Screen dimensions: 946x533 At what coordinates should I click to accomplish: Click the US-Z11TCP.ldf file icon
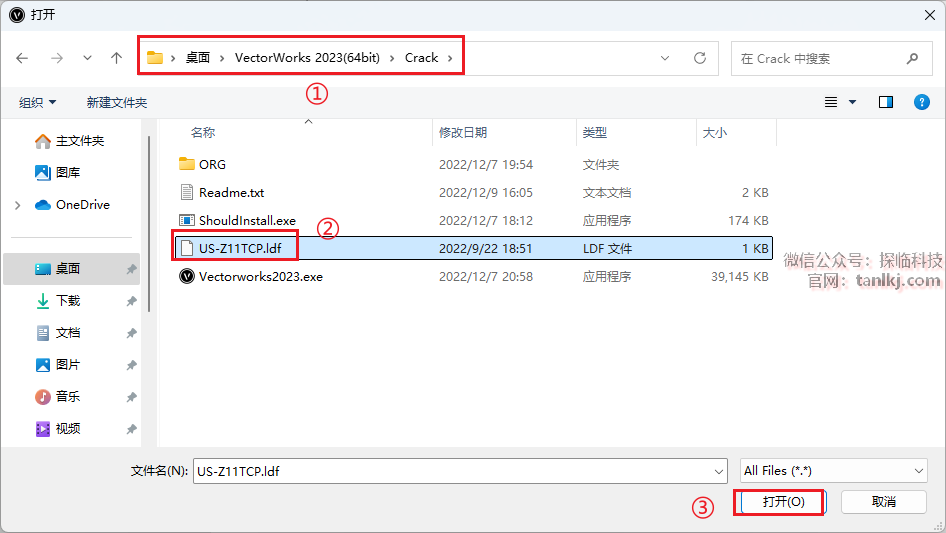pos(187,248)
